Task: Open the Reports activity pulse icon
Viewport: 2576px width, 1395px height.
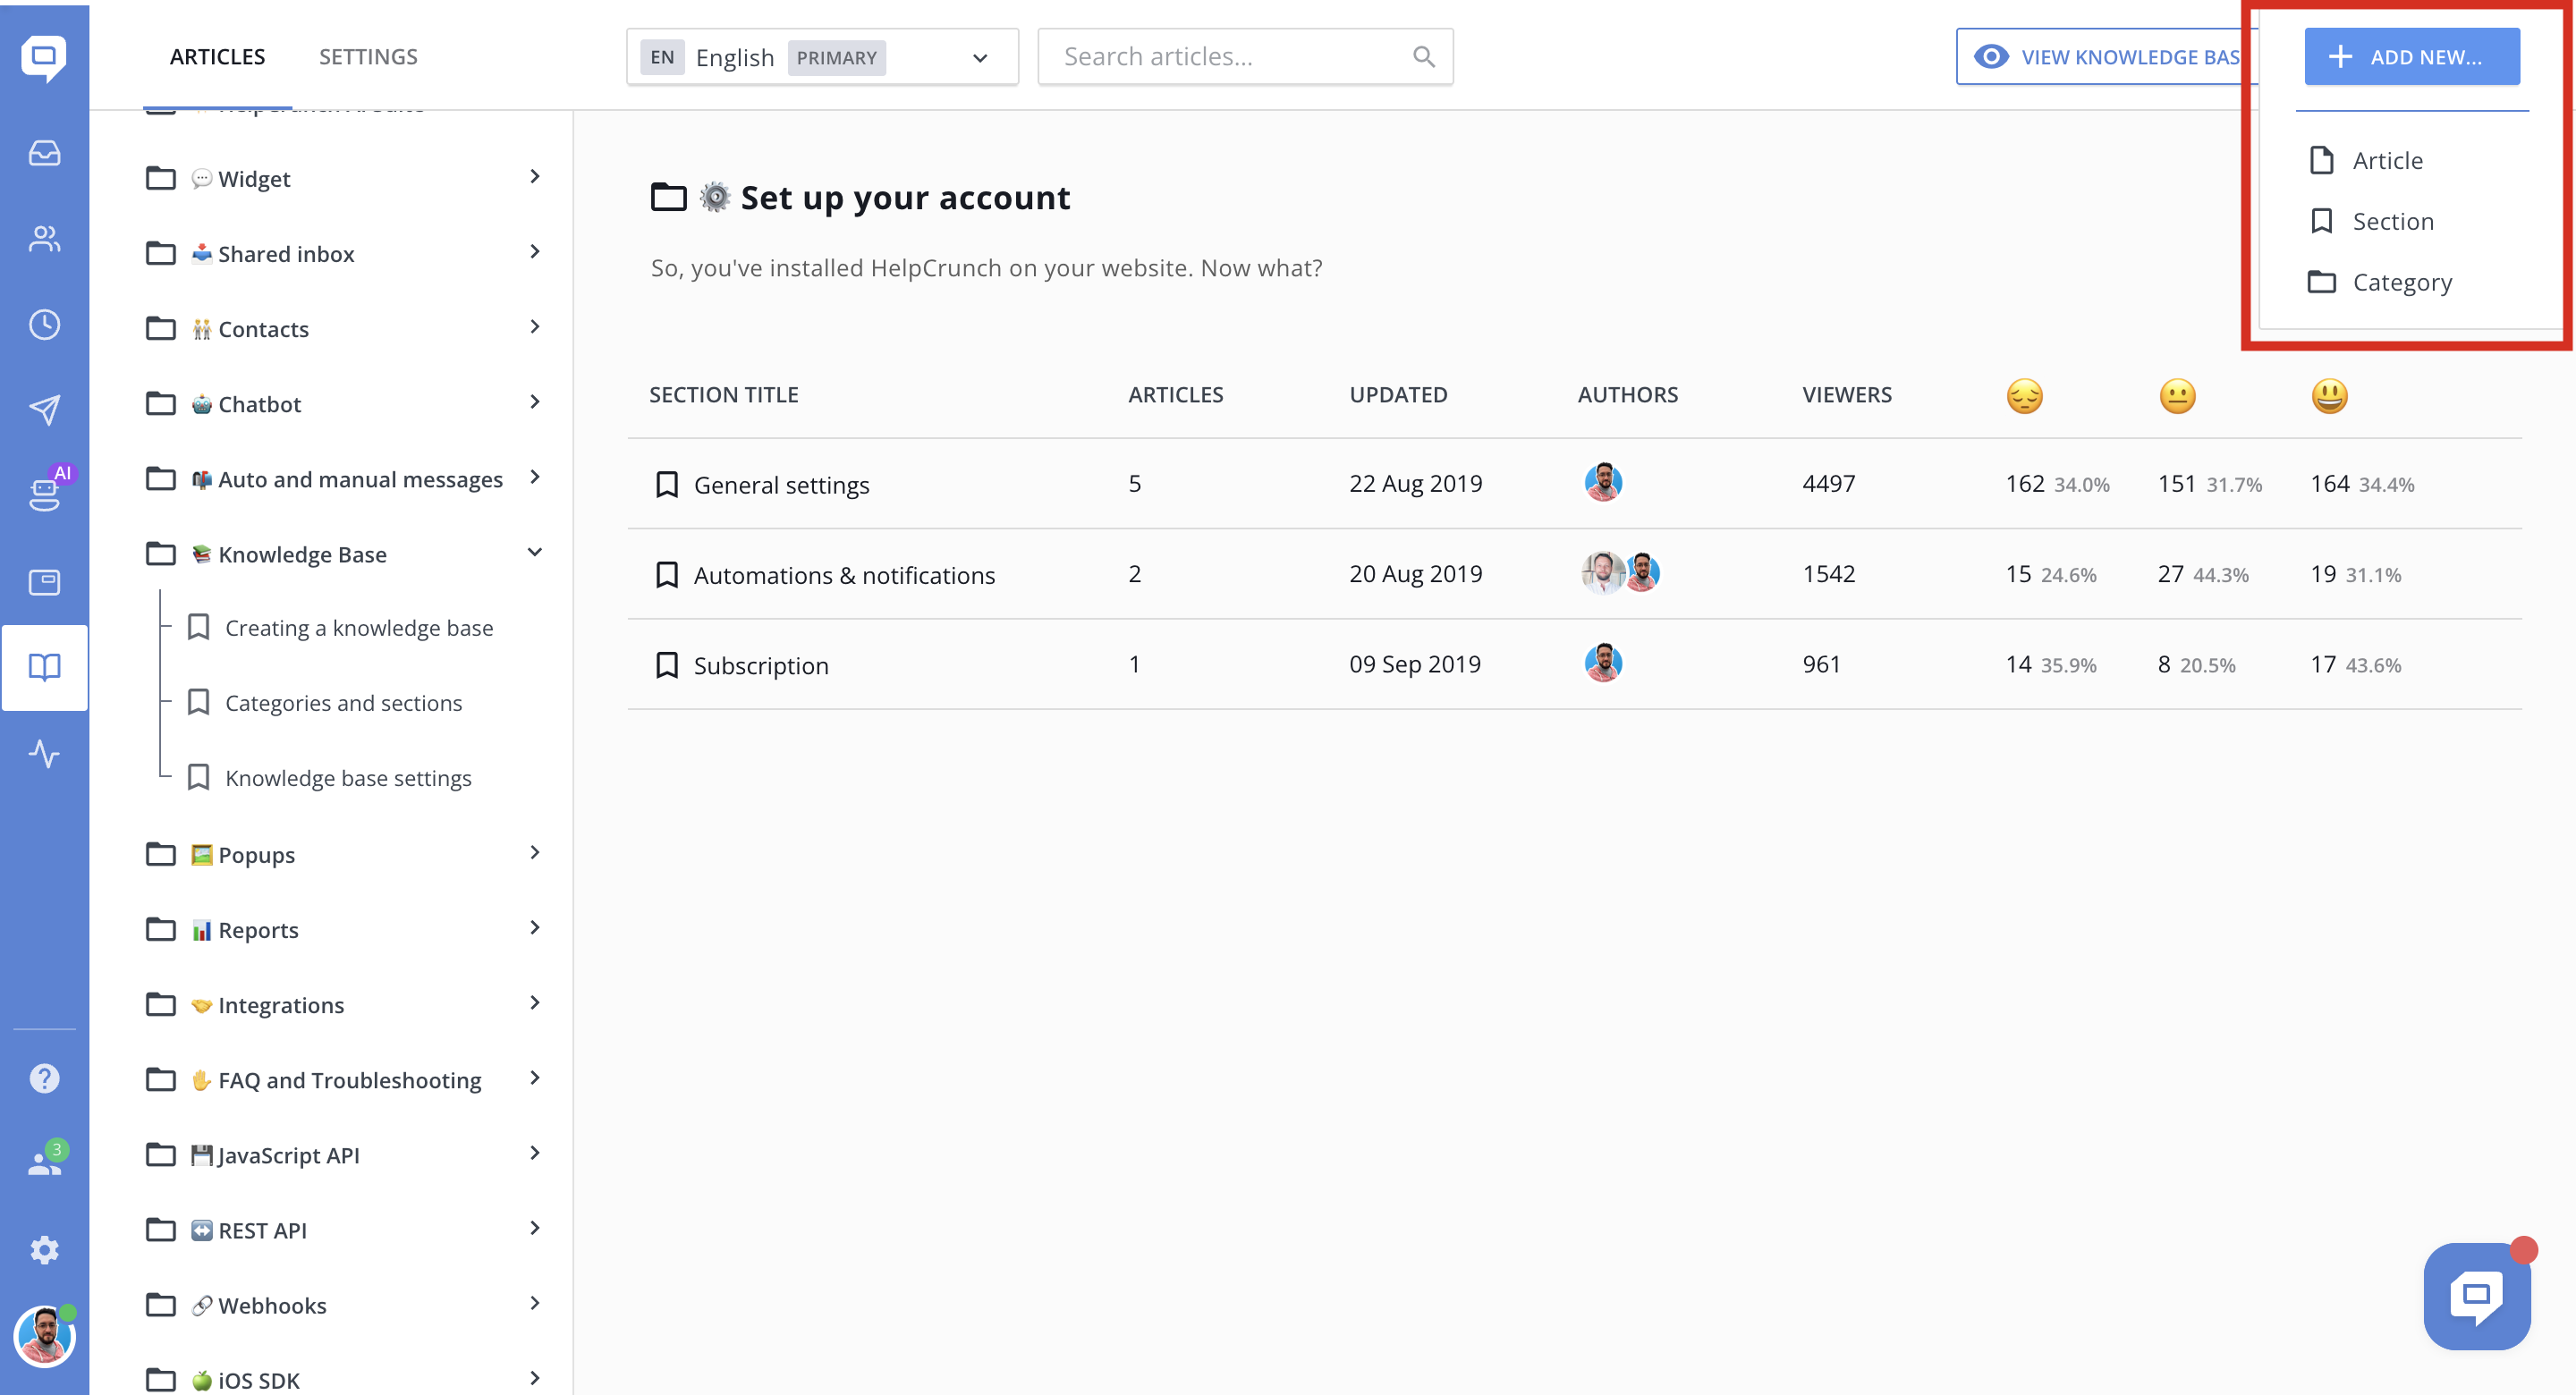Action: point(44,753)
